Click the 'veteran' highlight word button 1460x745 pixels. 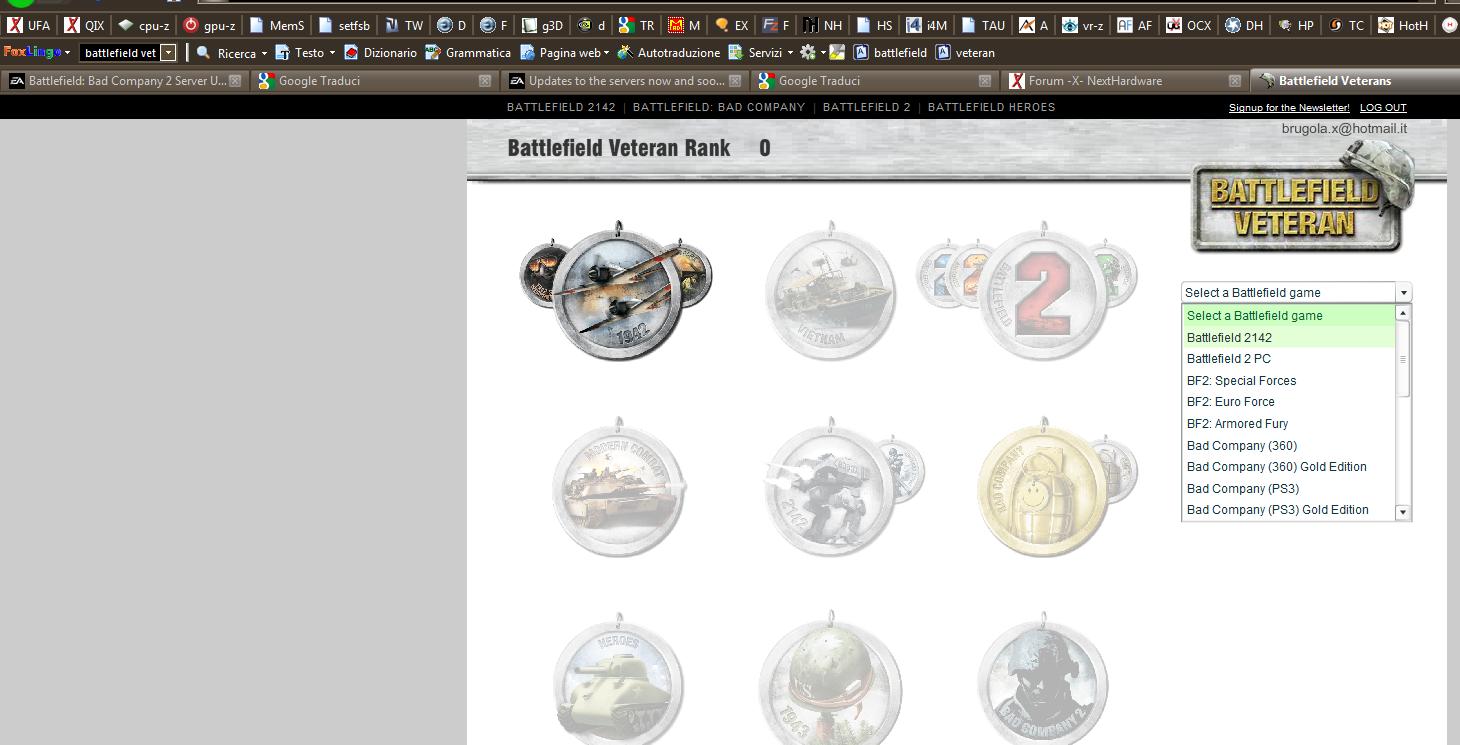965,52
